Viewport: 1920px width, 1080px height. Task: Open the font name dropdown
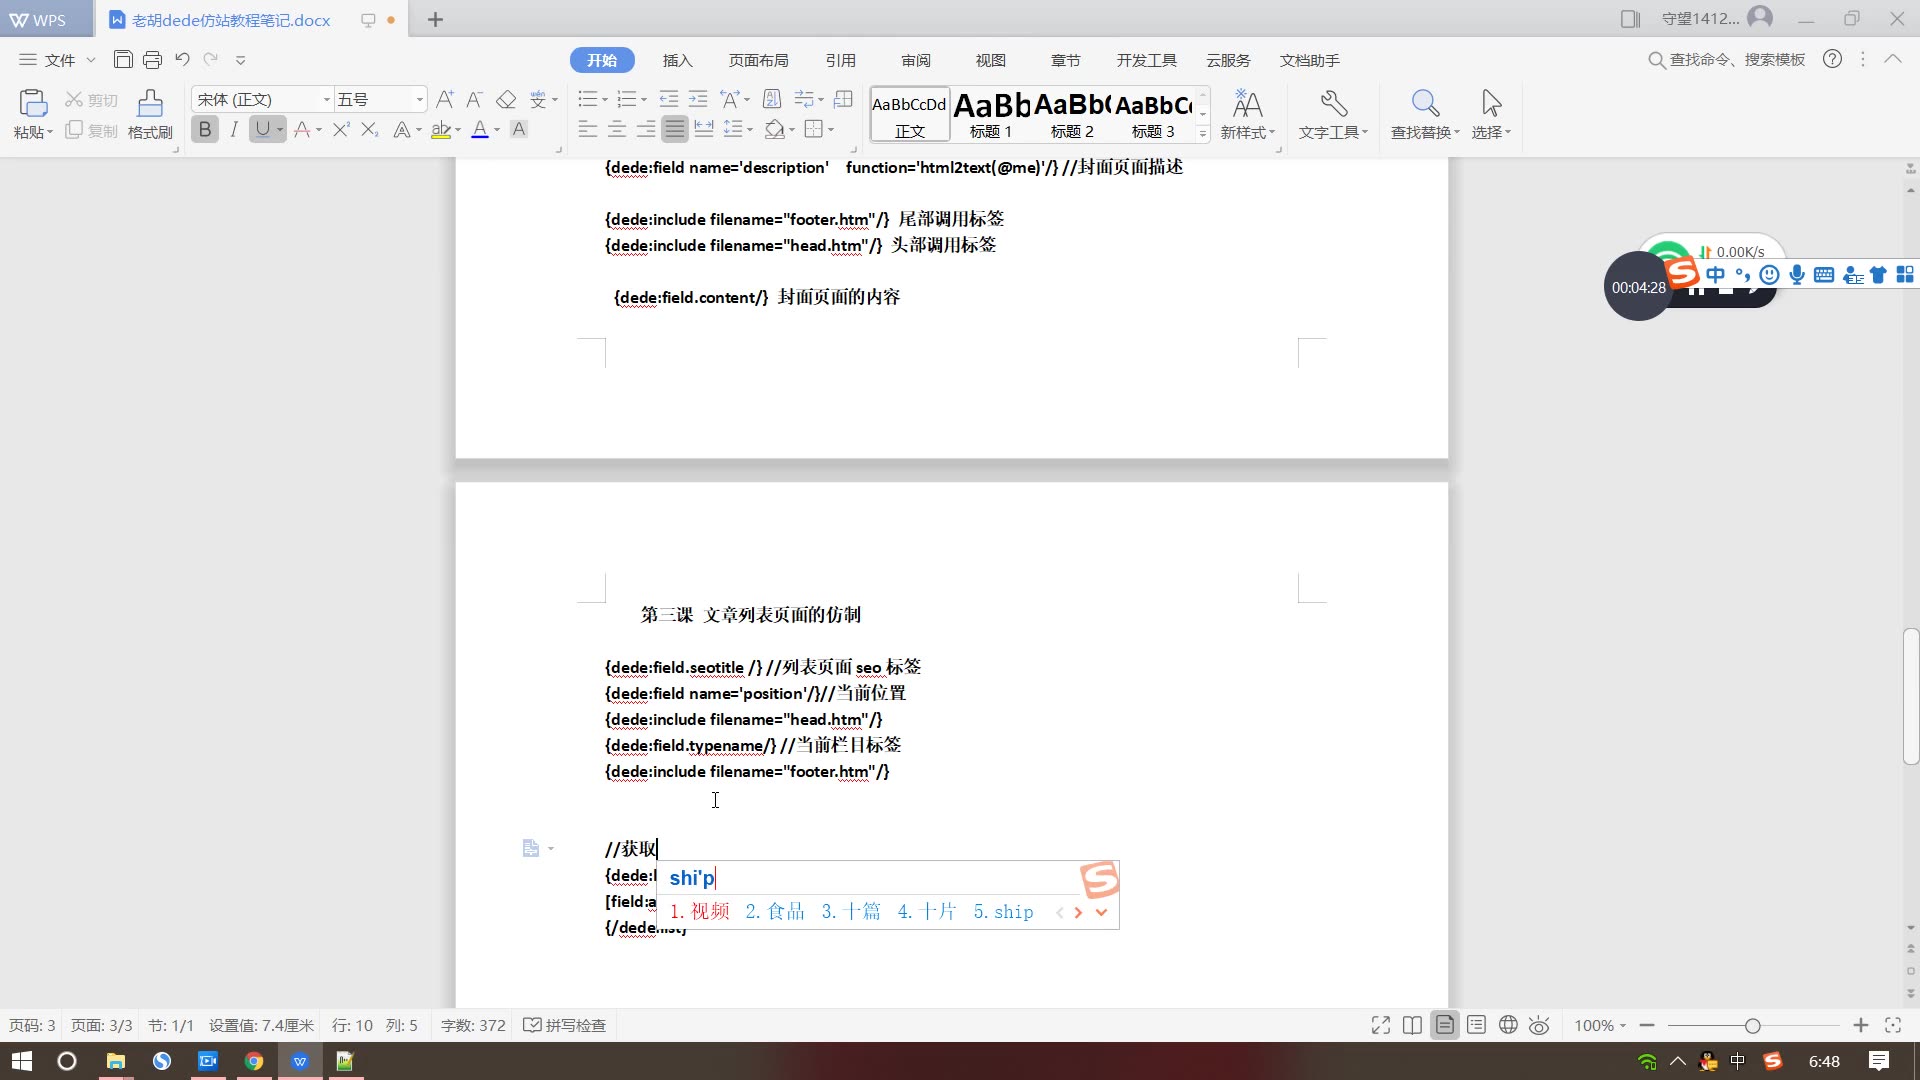[326, 99]
